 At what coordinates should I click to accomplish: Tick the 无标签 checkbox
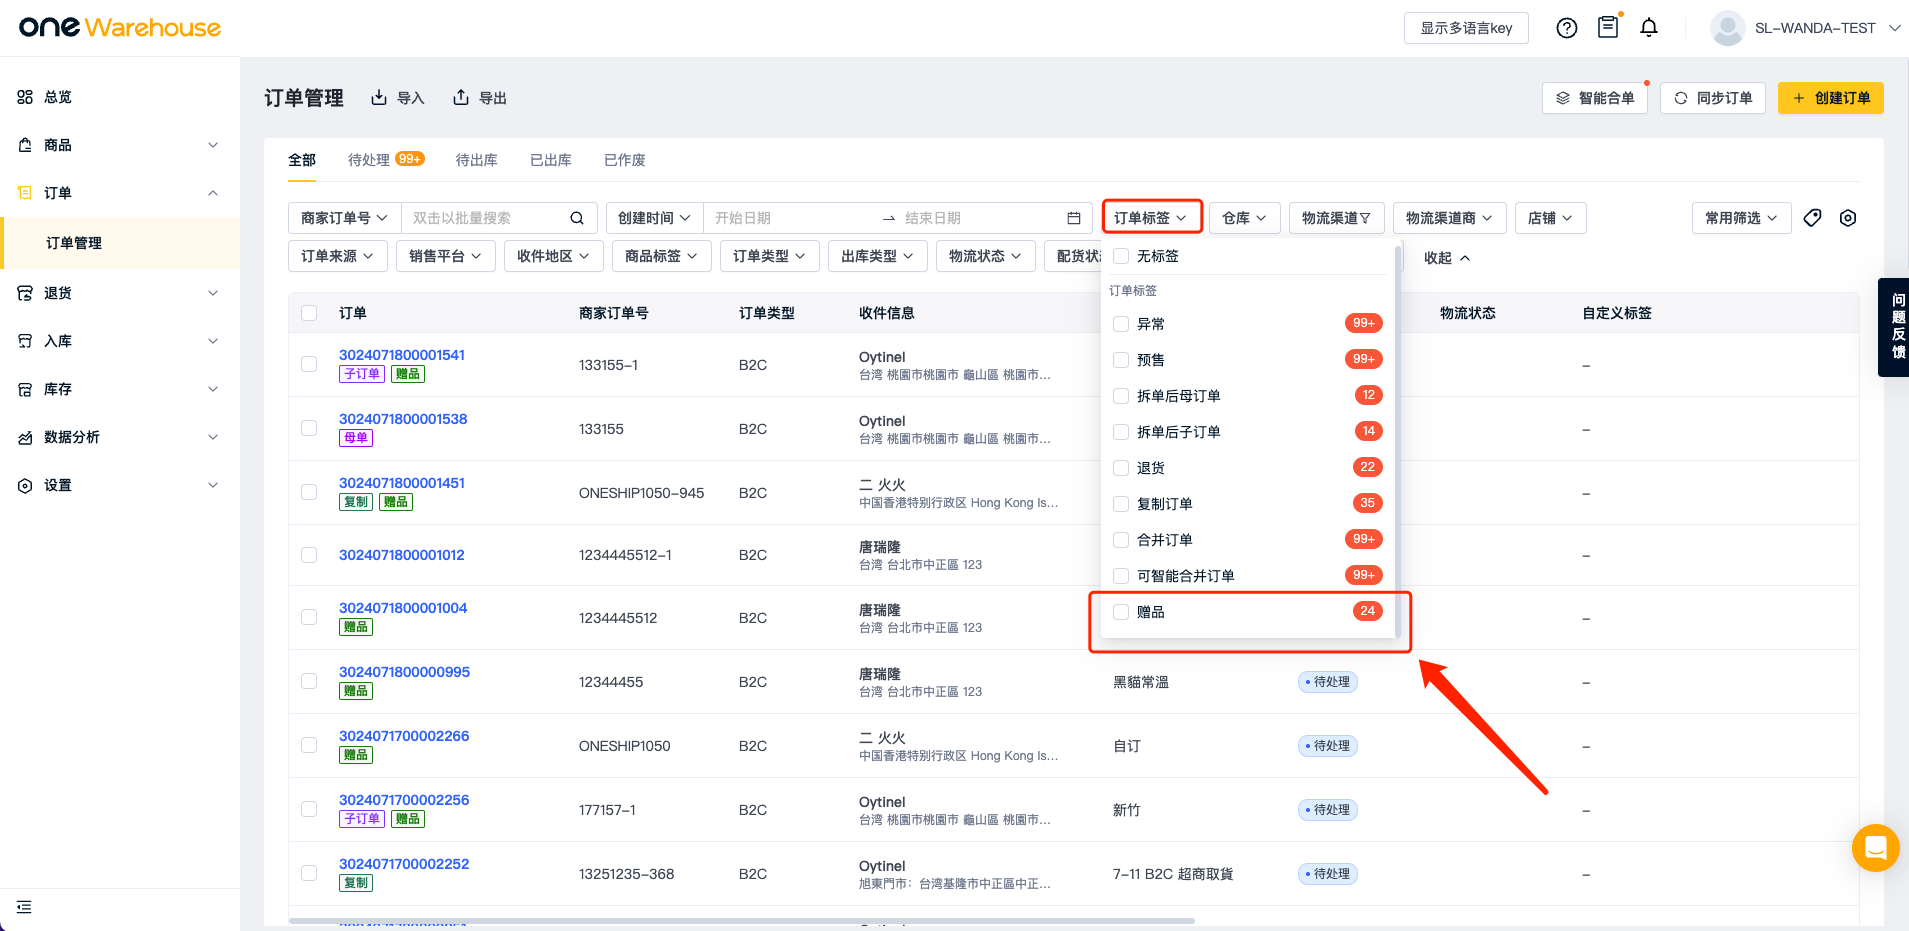point(1121,256)
